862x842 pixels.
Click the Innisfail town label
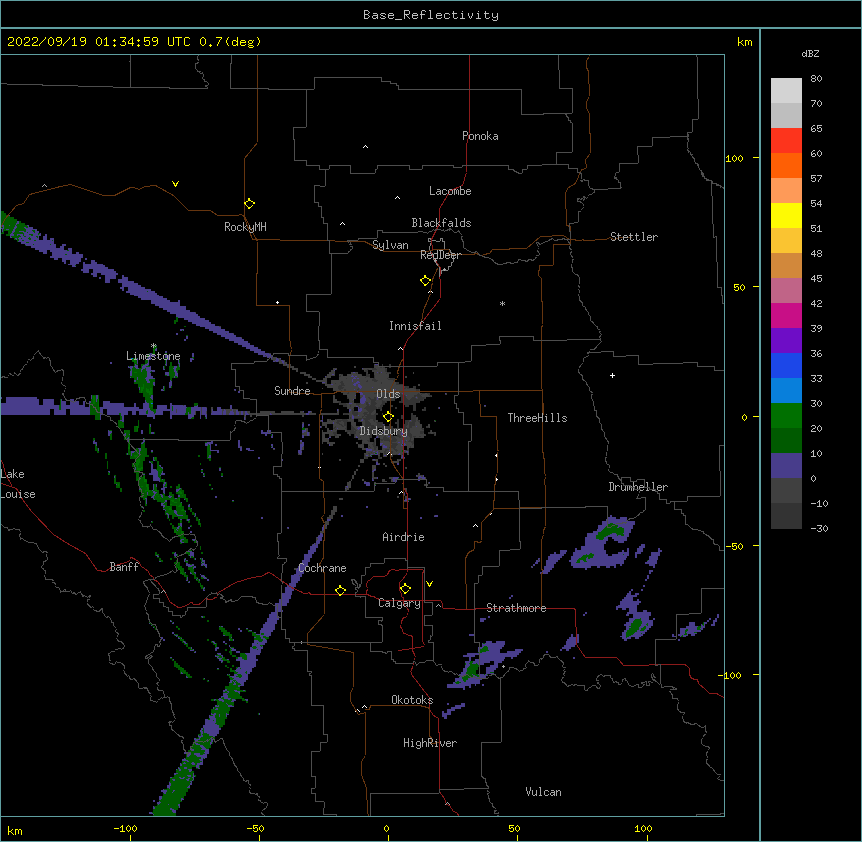click(415, 326)
